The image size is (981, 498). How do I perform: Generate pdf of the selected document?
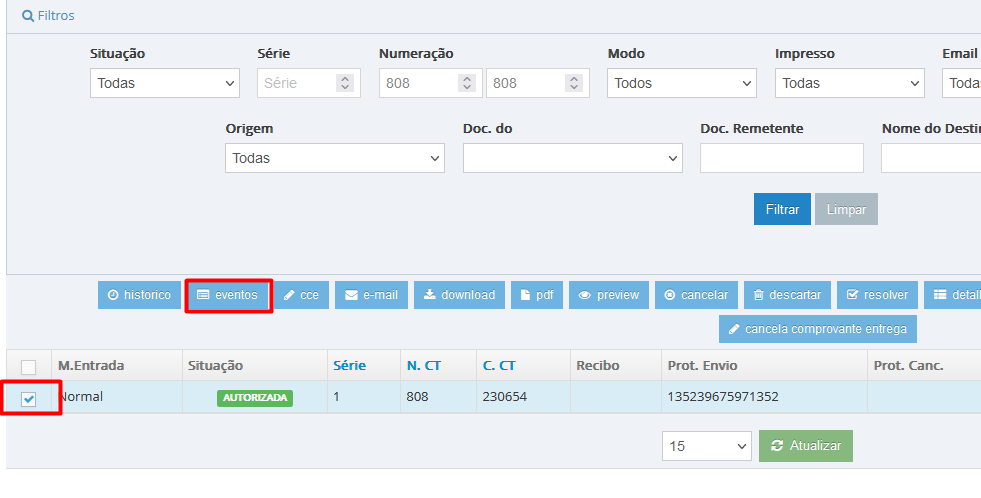point(536,295)
